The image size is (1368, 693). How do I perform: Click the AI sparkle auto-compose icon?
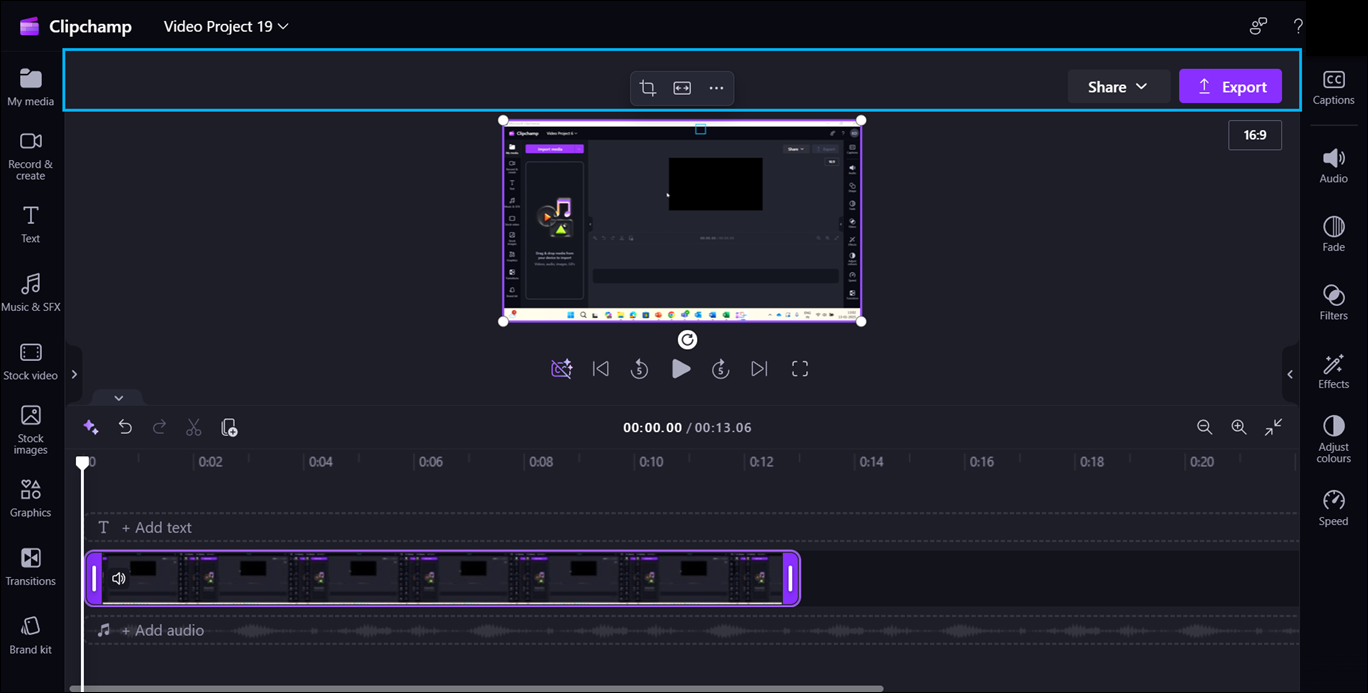[x=90, y=427]
